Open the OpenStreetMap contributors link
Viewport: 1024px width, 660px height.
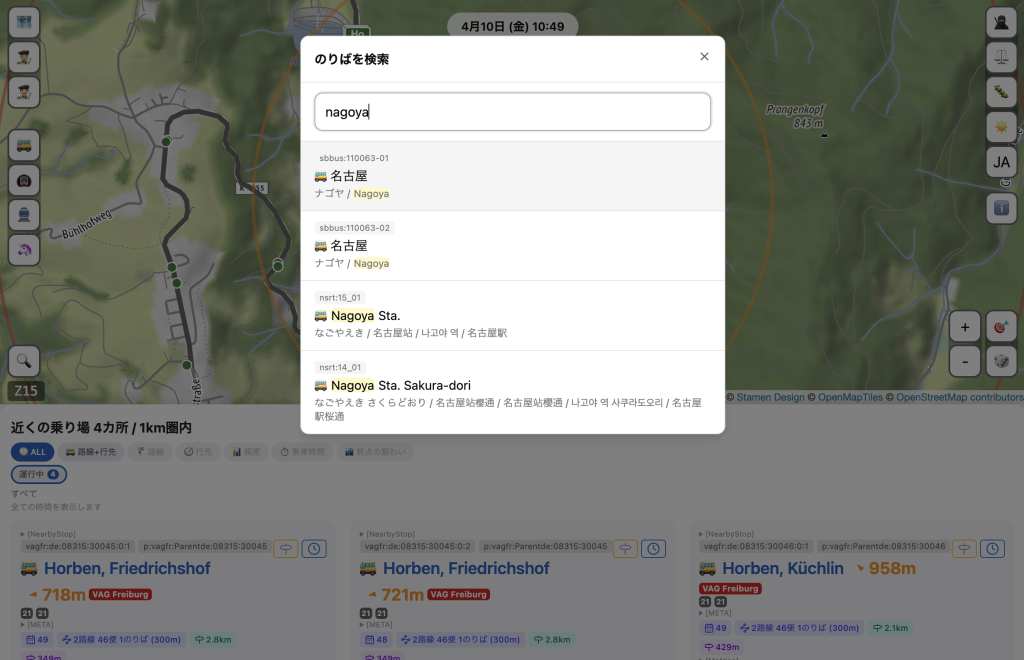point(959,397)
